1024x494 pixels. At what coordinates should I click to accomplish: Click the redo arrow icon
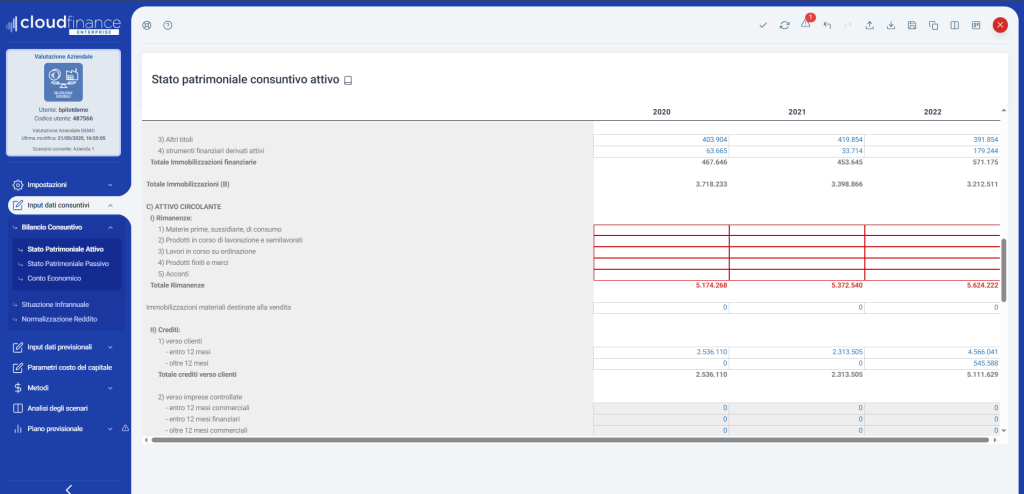pyautogui.click(x=848, y=25)
